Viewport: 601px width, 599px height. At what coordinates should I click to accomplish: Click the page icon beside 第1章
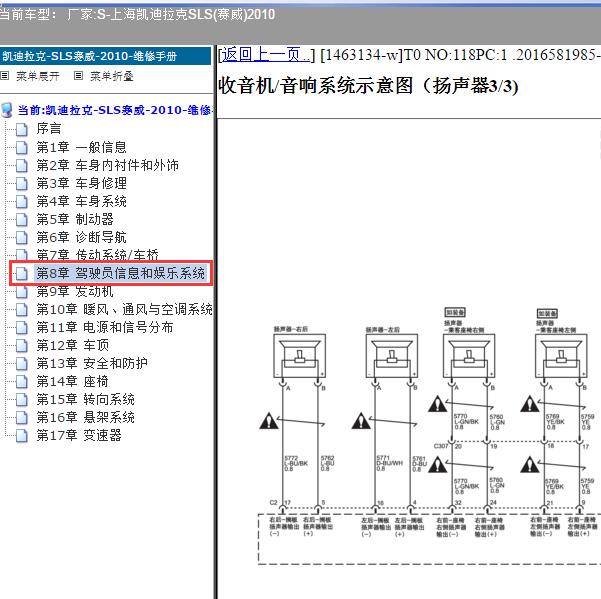click(x=22, y=148)
